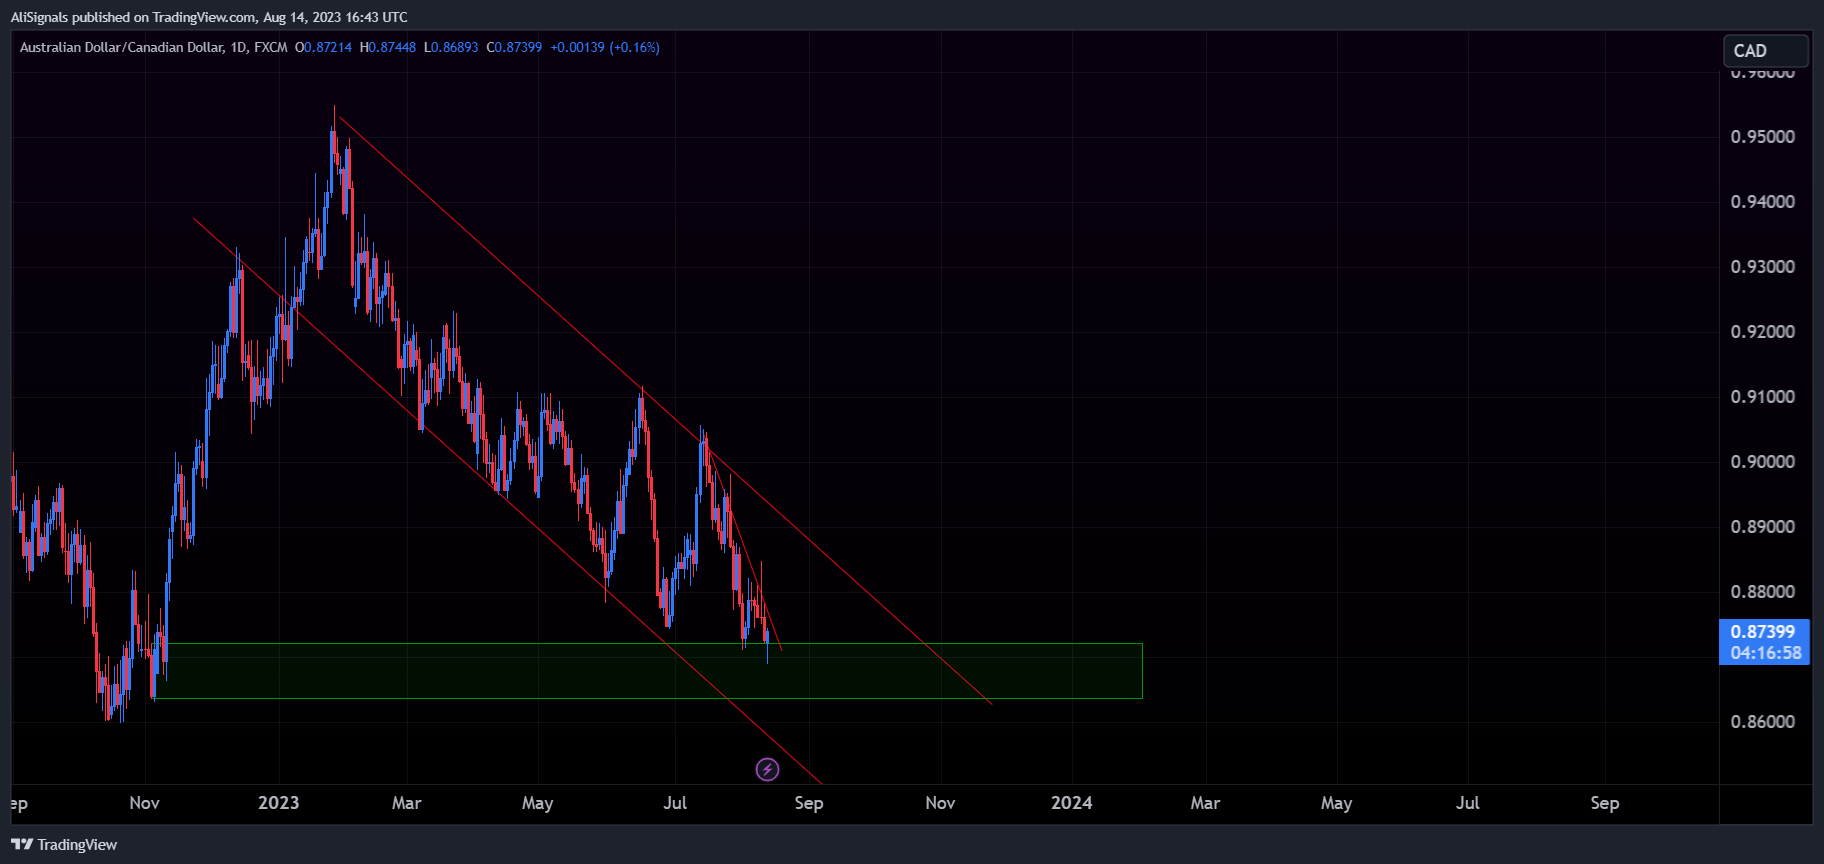Viewport: 1824px width, 864px height.
Task: Click the 0.89000 price axis label
Action: pos(1763,527)
